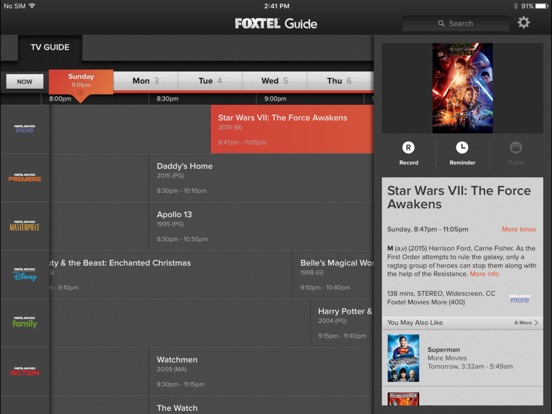Image resolution: width=552 pixels, height=414 pixels.
Task: Switch to the Mon 3 day tab
Action: click(145, 81)
